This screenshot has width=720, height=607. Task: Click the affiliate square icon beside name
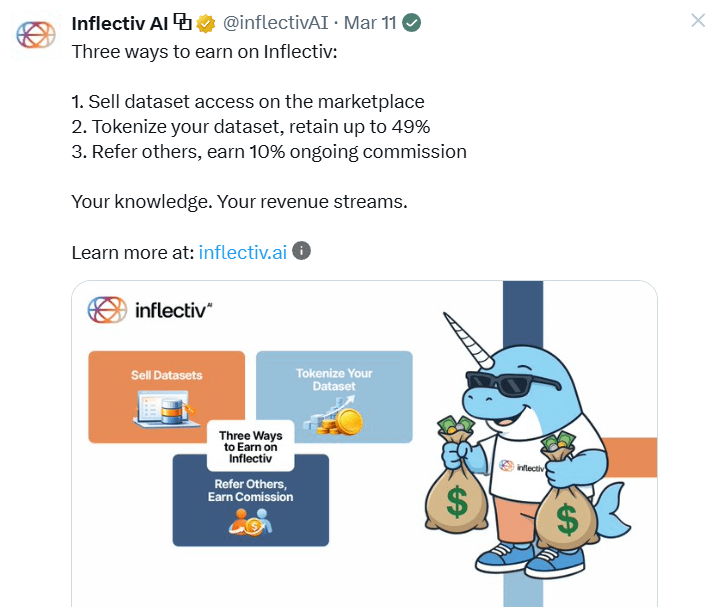182,22
